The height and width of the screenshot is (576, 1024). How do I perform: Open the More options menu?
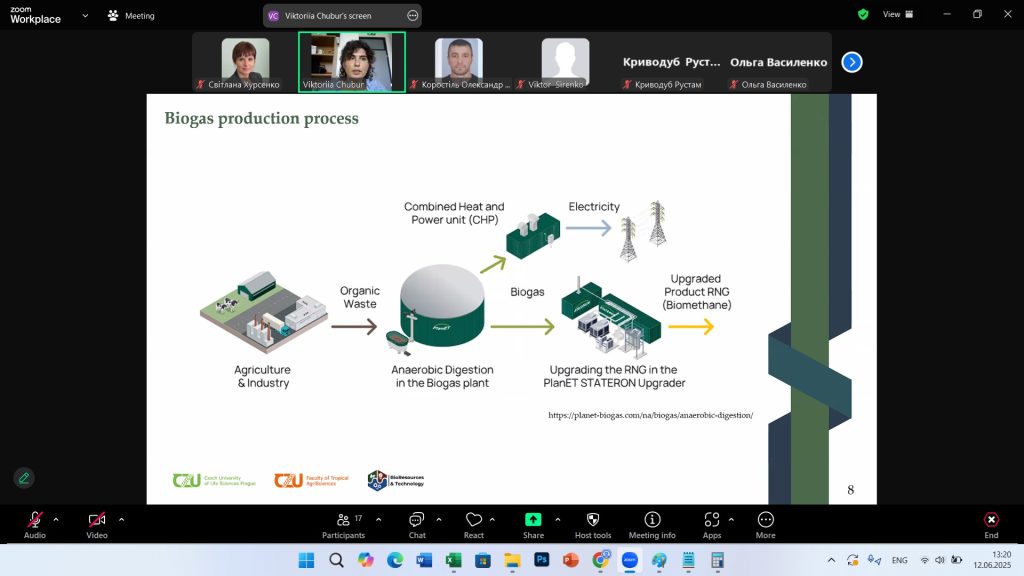(x=765, y=524)
